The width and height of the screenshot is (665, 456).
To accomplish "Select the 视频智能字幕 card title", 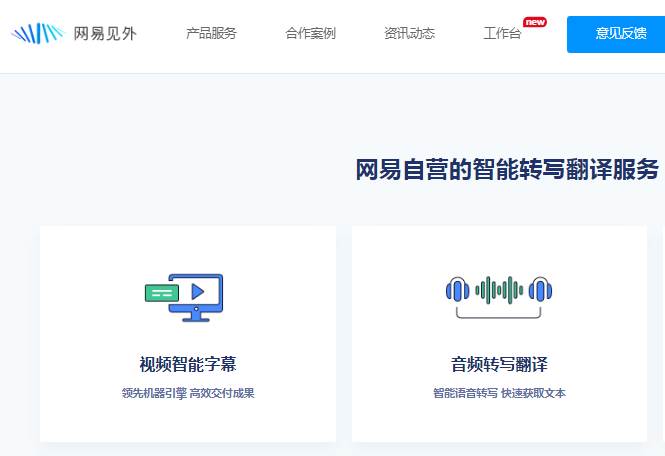I will point(188,364).
